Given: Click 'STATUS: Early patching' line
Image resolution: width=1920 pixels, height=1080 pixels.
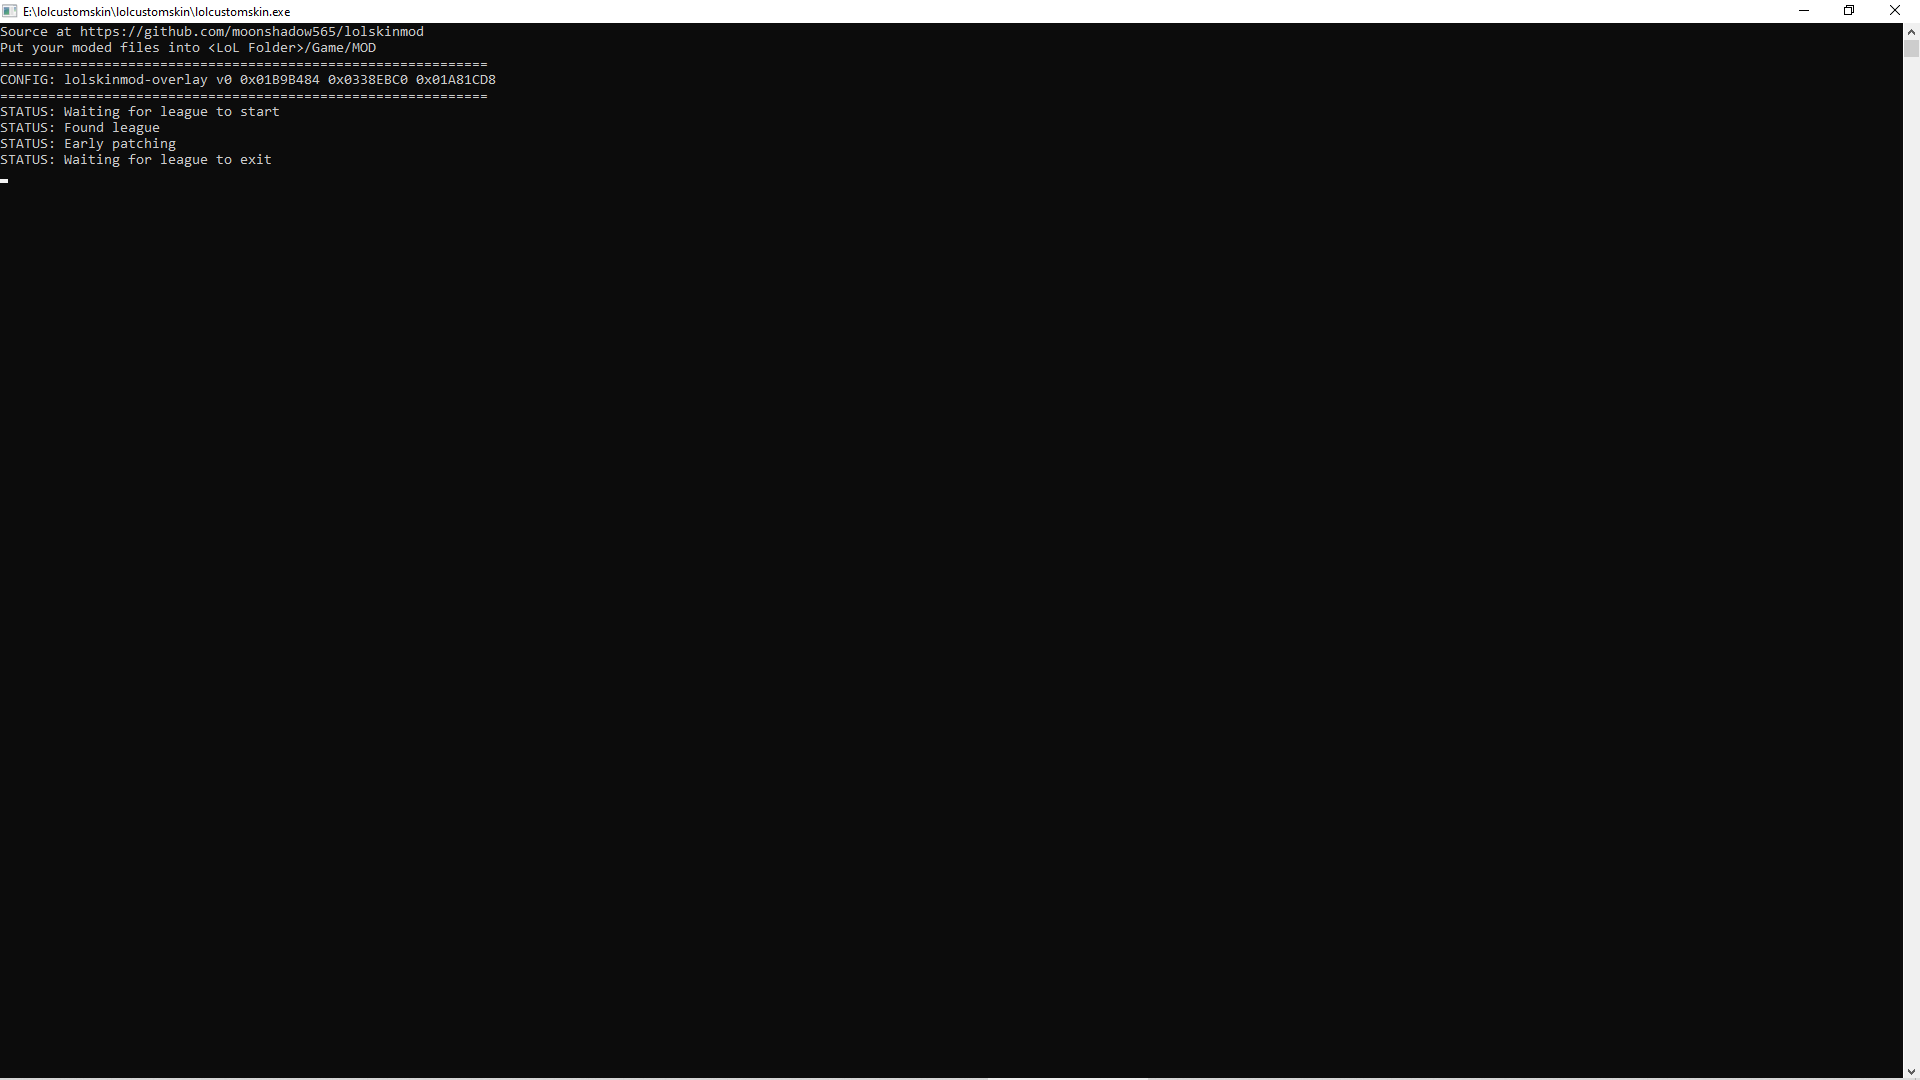Looking at the screenshot, I should coord(88,144).
